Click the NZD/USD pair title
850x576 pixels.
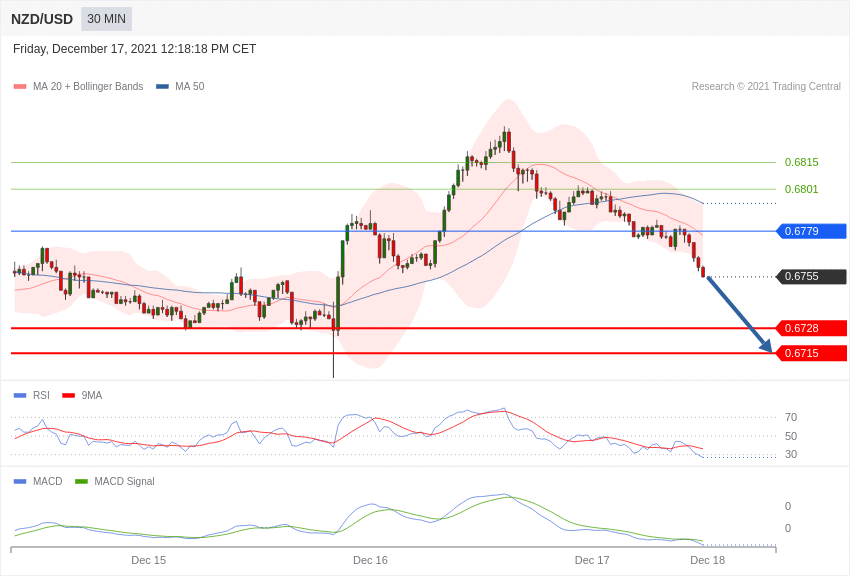(x=42, y=20)
